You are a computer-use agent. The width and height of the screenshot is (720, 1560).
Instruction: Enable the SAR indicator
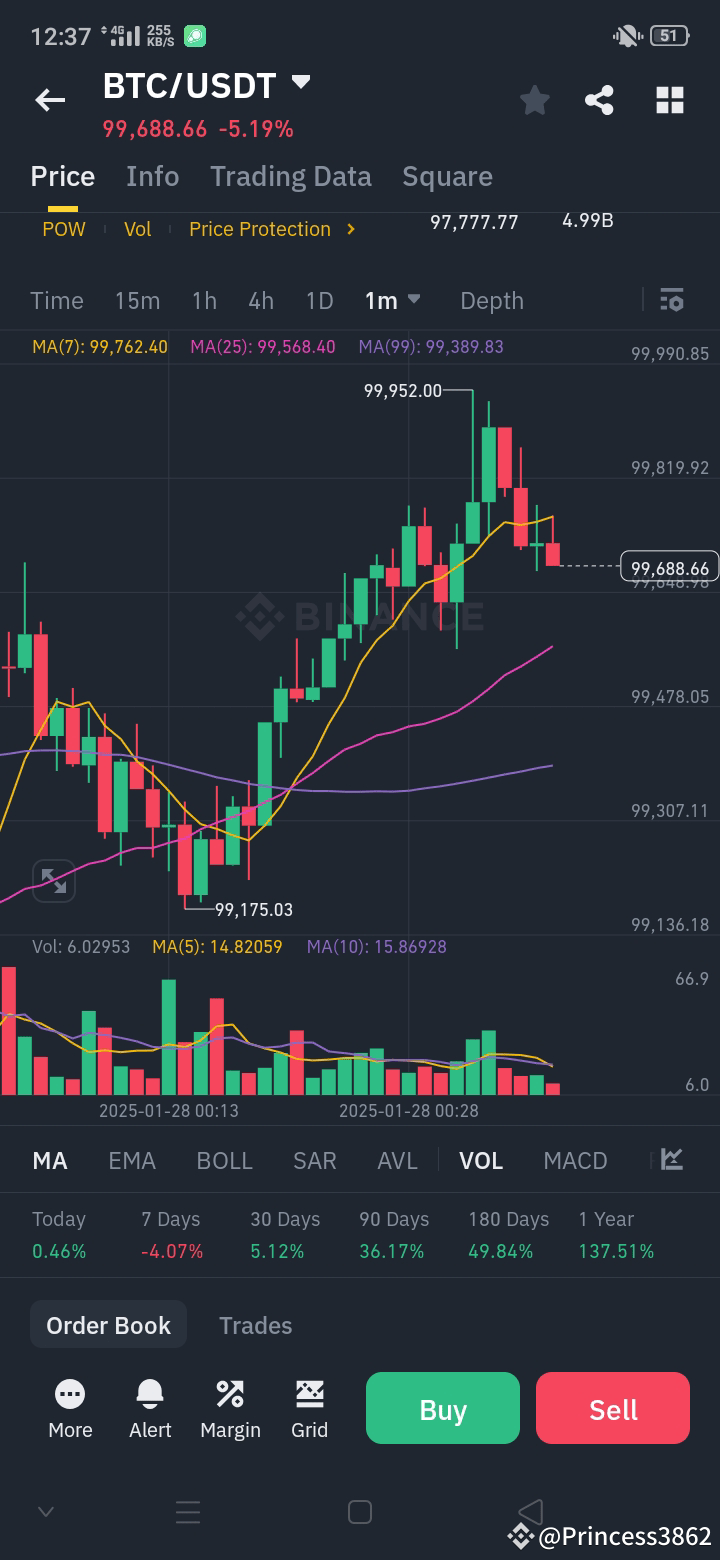click(x=314, y=1160)
